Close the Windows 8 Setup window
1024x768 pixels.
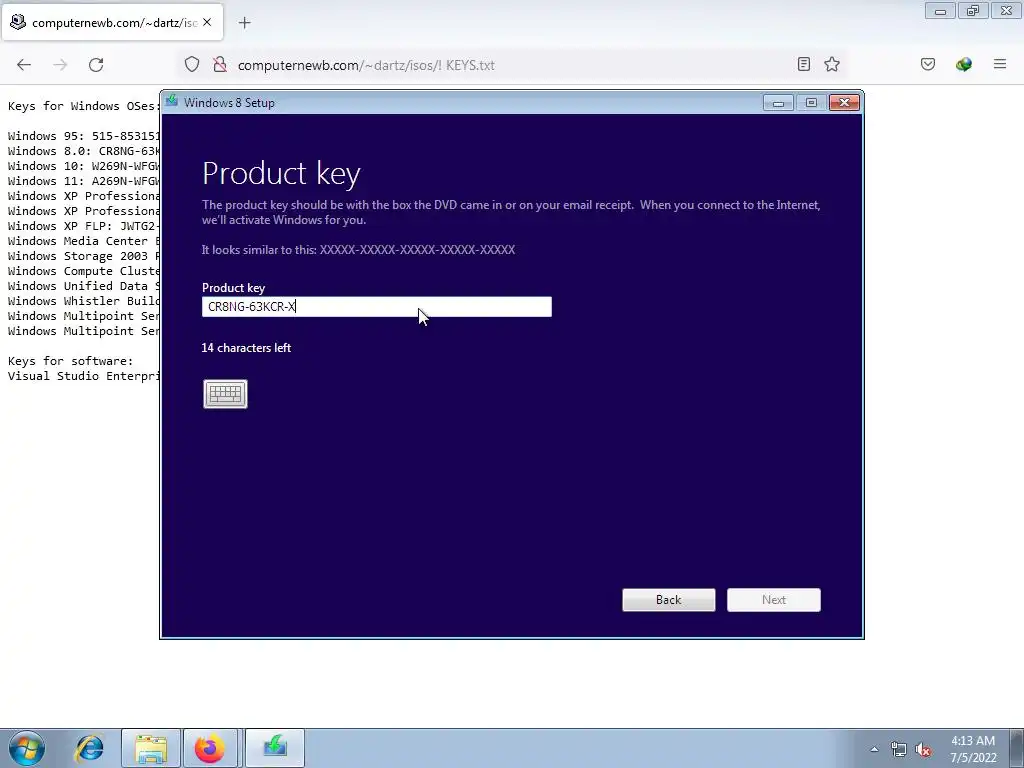tap(844, 103)
